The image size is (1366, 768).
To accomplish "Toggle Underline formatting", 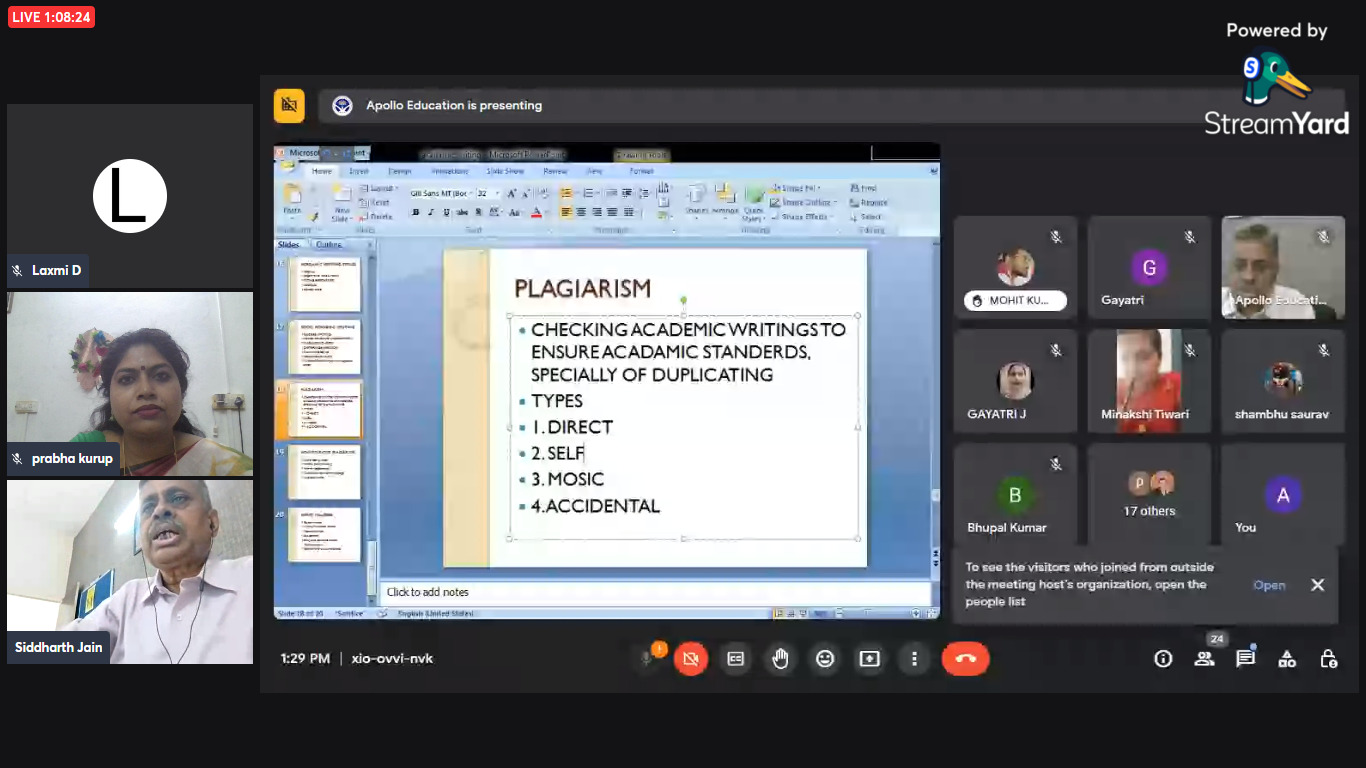I will tap(446, 212).
